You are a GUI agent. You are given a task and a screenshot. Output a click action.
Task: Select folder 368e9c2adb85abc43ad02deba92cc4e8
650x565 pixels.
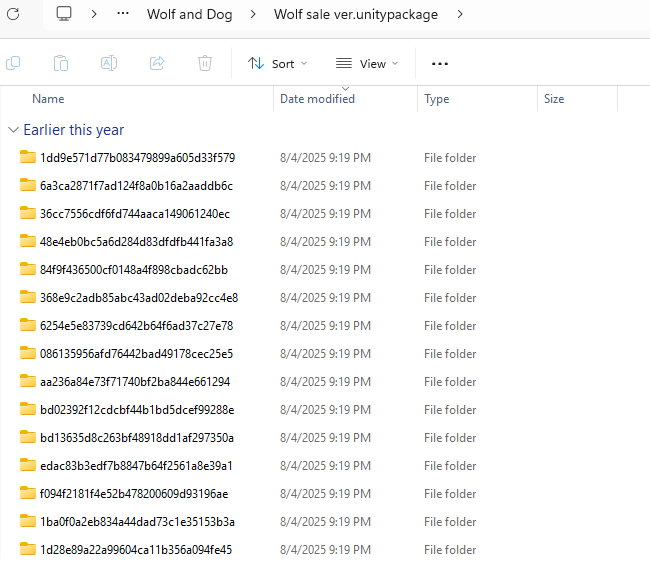point(139,298)
